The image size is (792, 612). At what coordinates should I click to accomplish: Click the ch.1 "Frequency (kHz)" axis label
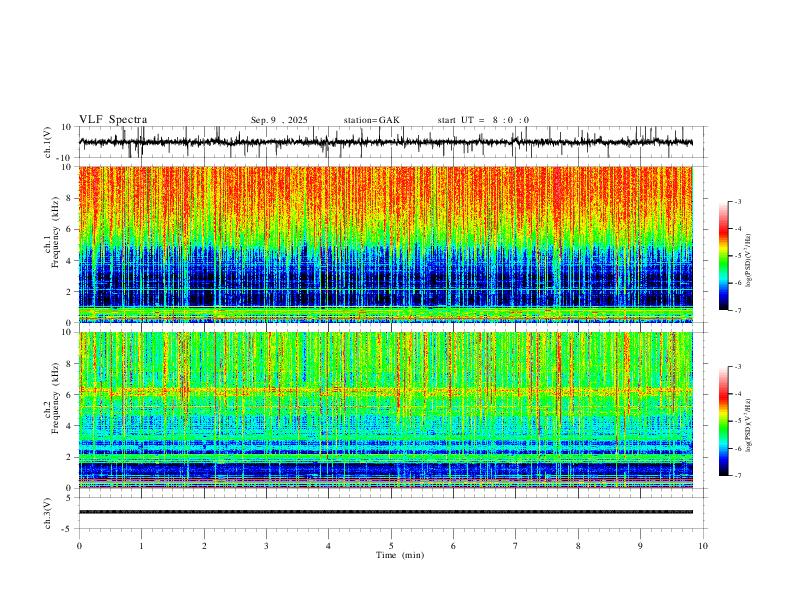[54, 231]
